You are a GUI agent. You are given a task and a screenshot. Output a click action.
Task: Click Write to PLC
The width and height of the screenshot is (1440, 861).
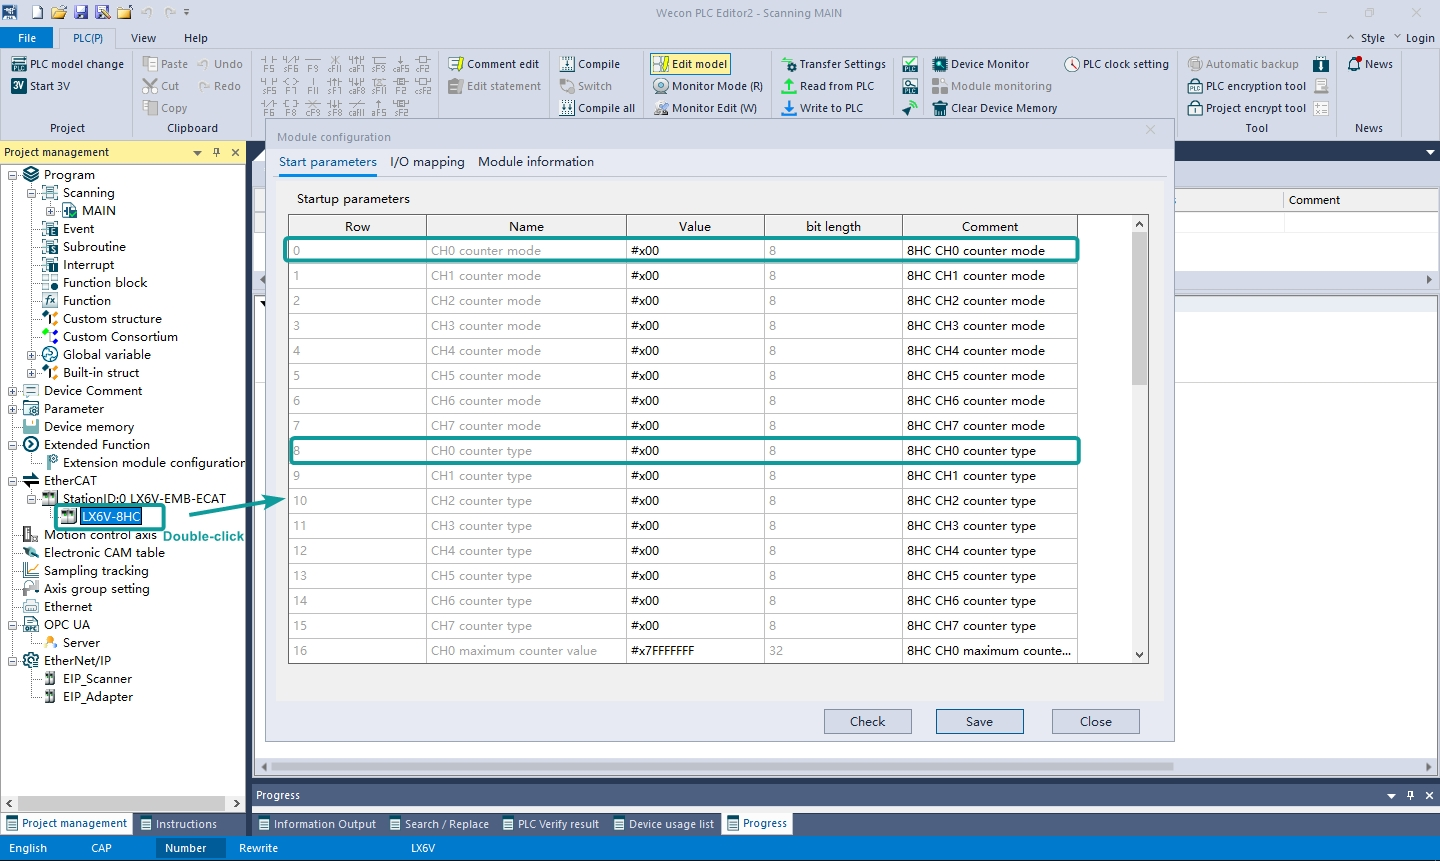822,108
